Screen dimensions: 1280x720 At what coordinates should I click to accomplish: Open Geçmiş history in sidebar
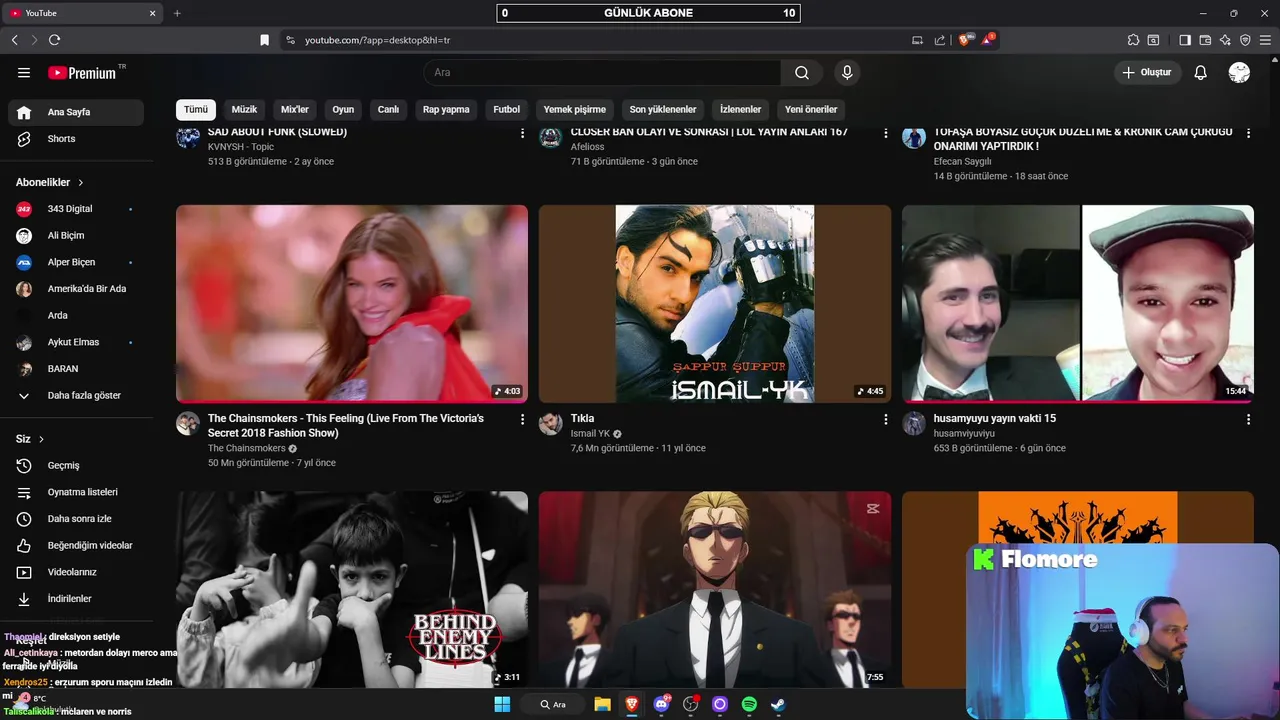pyautogui.click(x=76, y=465)
